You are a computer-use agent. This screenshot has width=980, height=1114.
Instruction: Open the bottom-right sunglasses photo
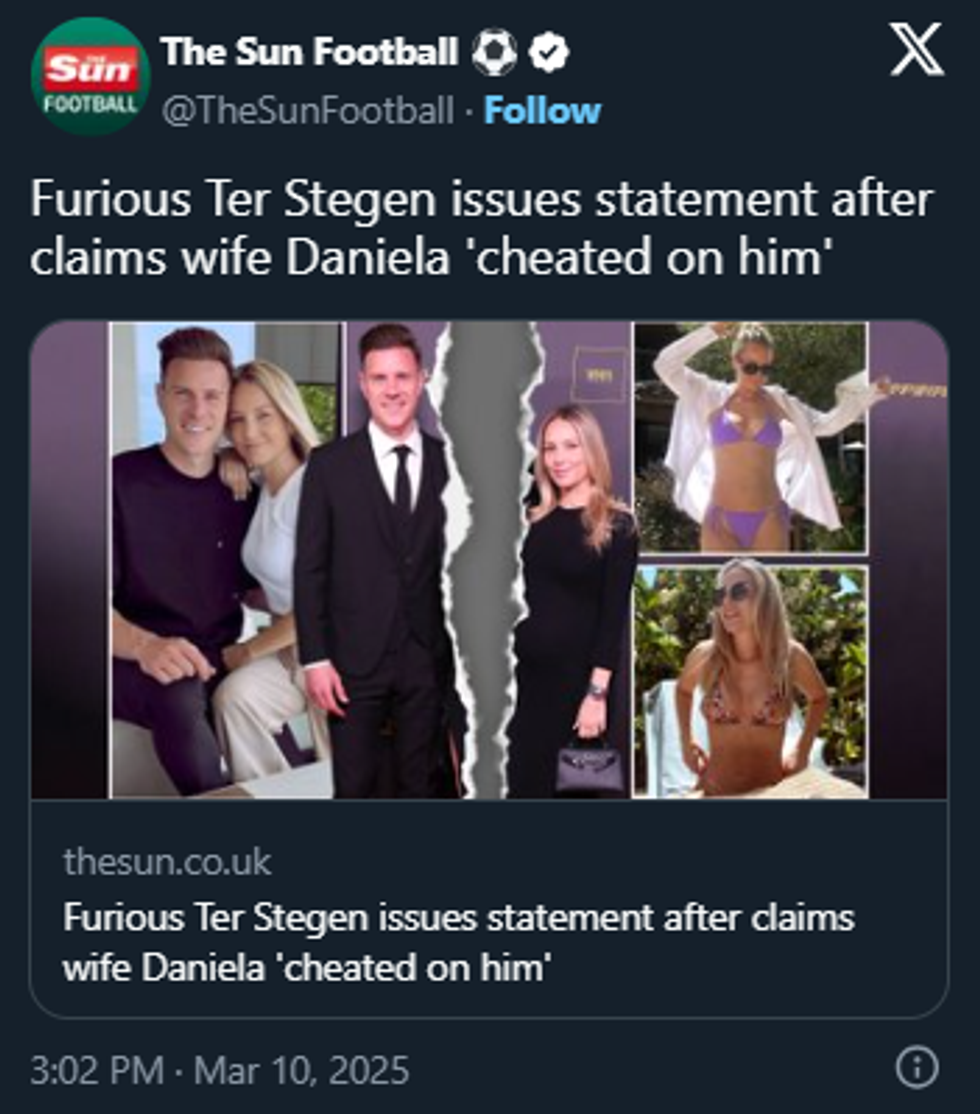(x=750, y=680)
